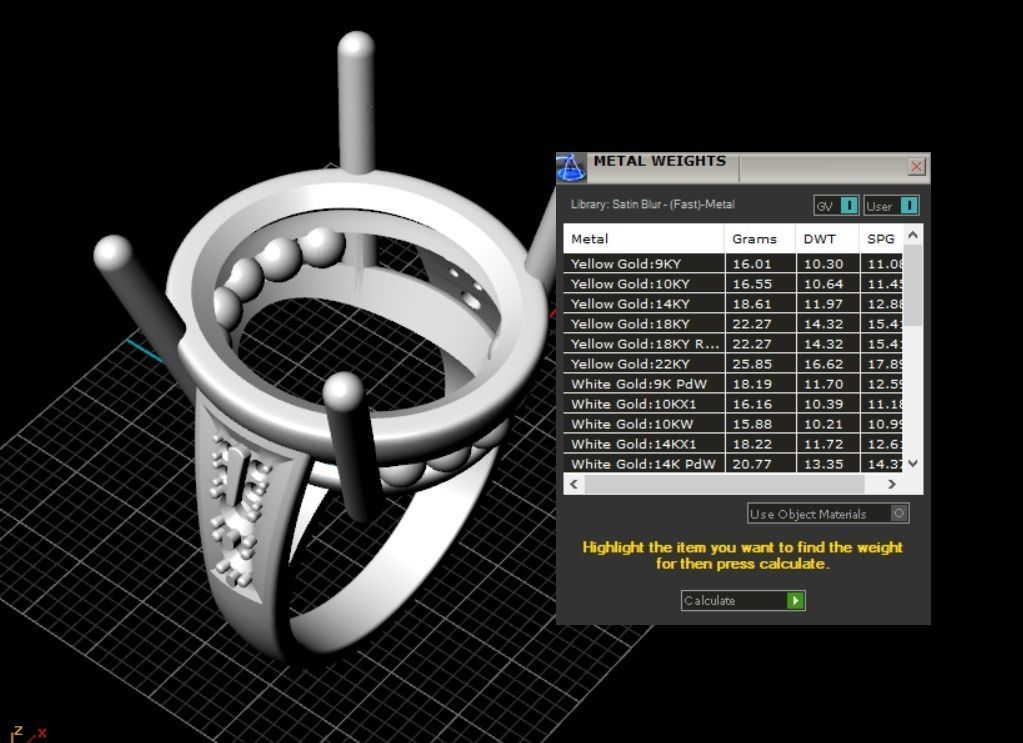
Task: Select the White Gold:10KW row
Action: [x=733, y=424]
